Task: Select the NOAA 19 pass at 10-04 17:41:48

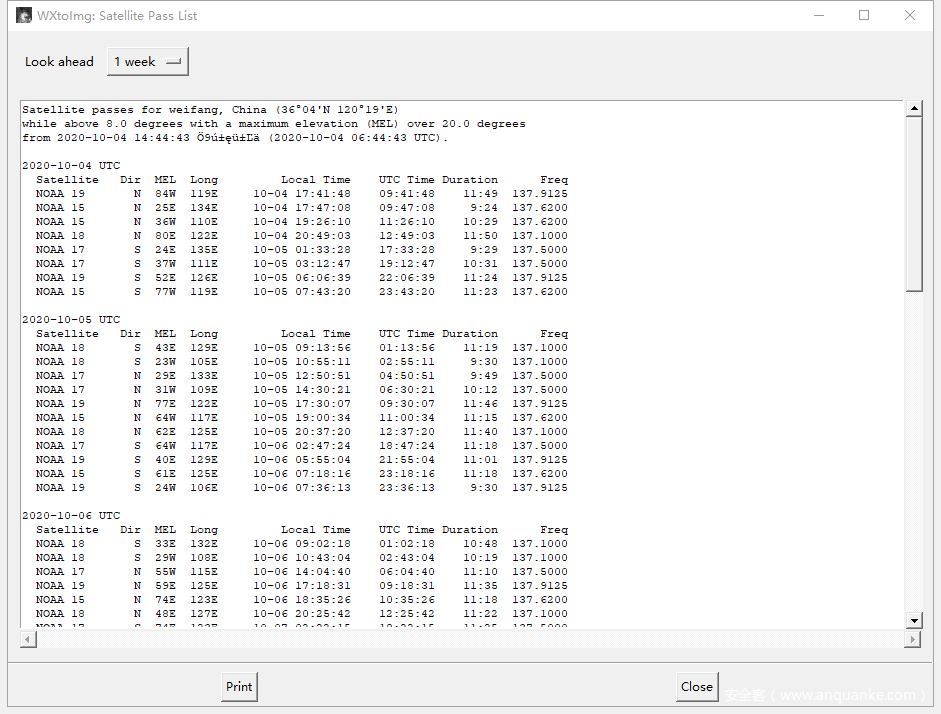Action: pos(300,194)
